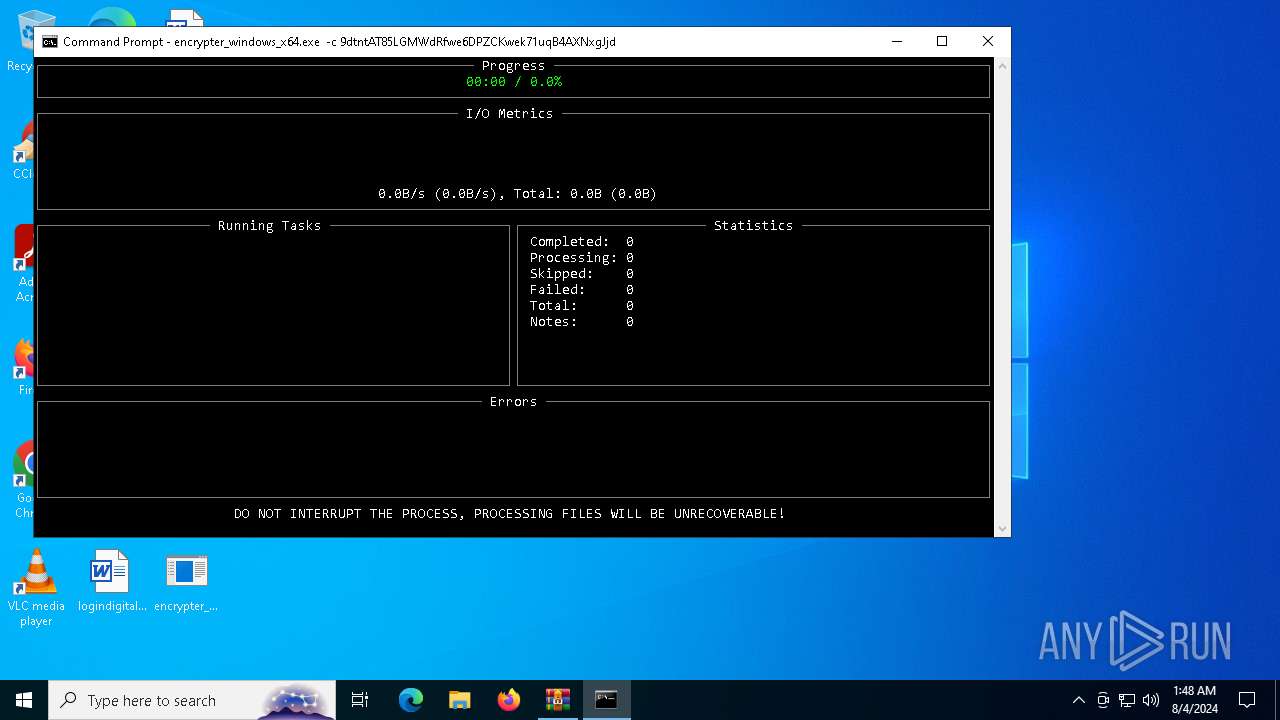Open File Explorer from the taskbar
This screenshot has height=720, width=1280.
coord(460,700)
